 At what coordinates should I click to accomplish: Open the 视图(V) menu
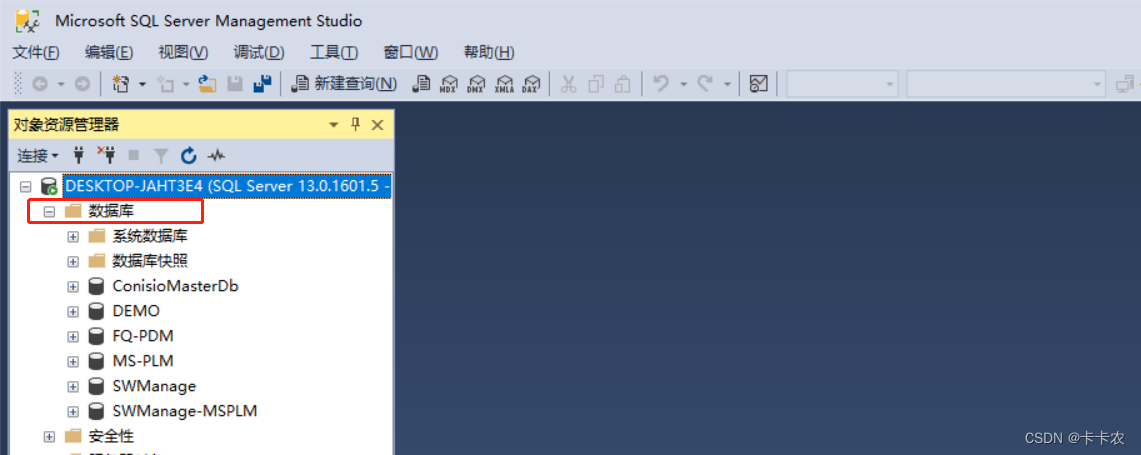pyautogui.click(x=183, y=52)
